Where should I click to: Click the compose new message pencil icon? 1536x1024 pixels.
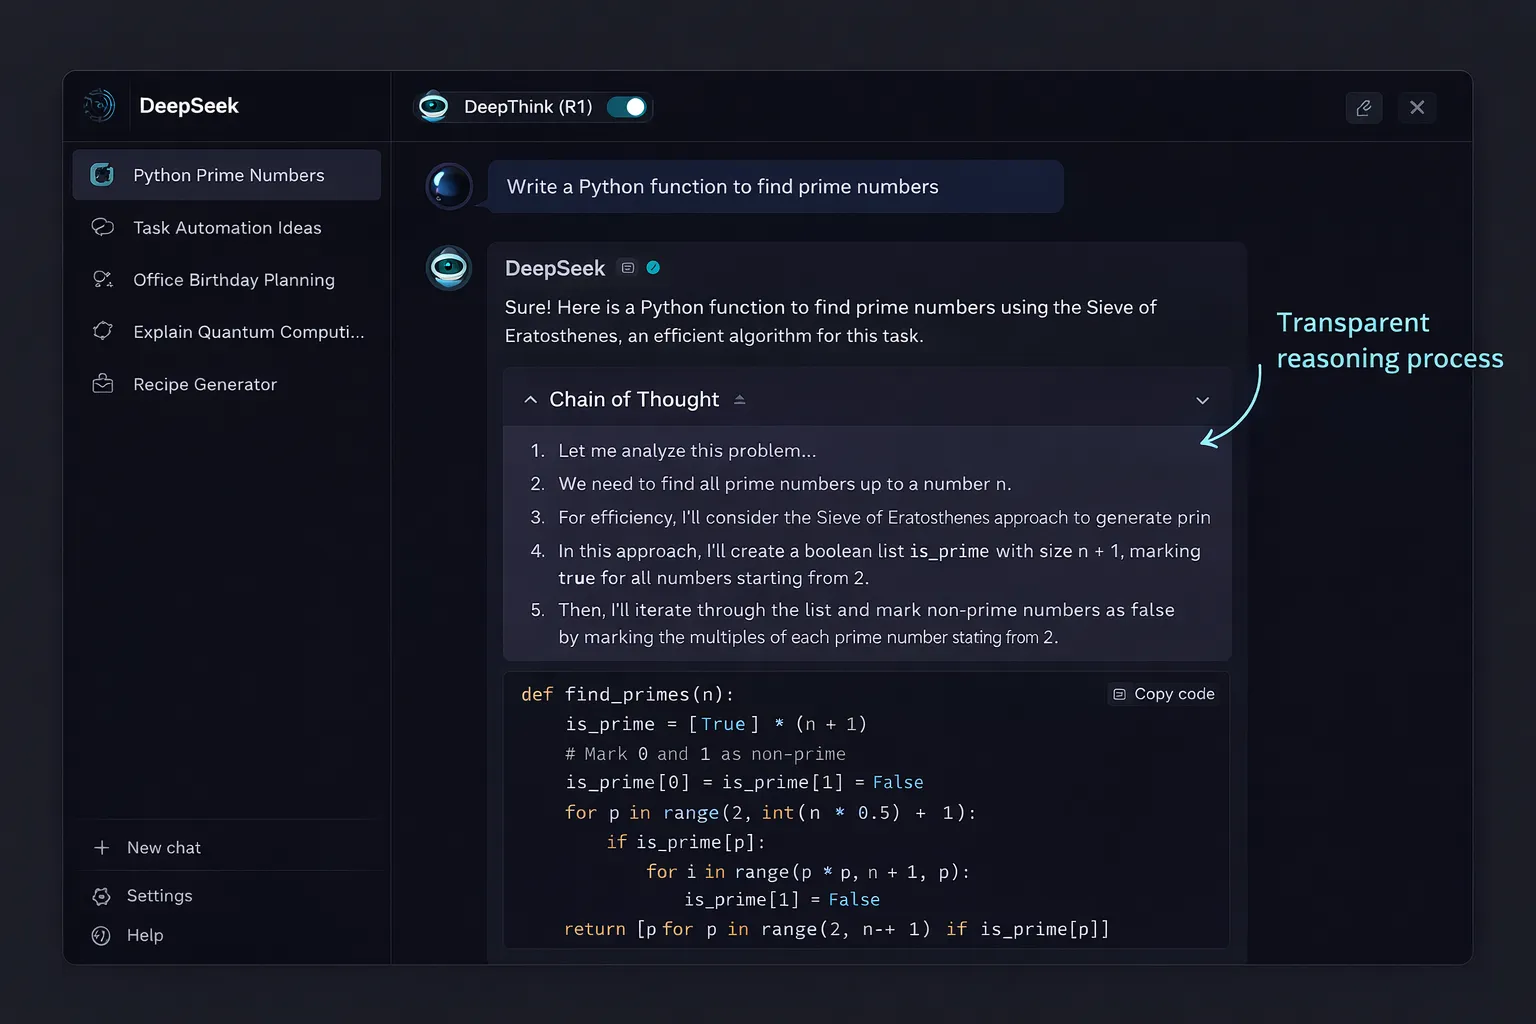[1363, 107]
